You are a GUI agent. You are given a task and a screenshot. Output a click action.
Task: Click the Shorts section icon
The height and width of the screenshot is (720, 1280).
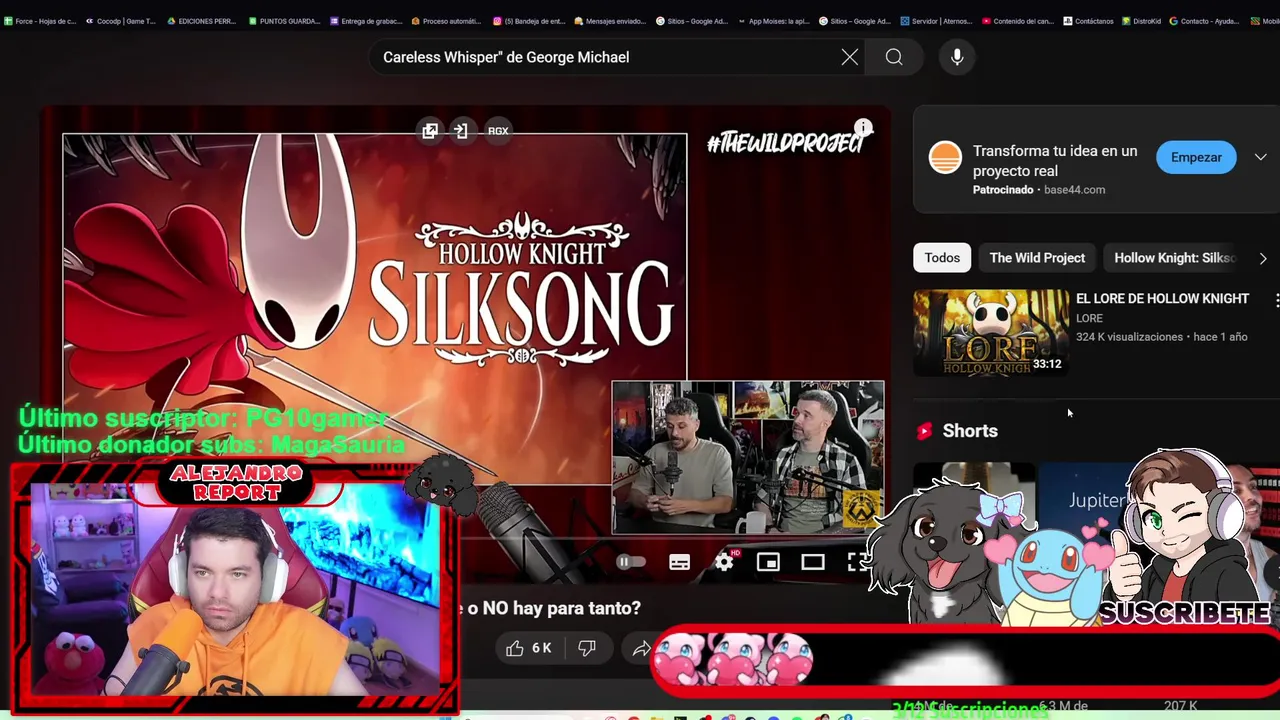click(924, 431)
